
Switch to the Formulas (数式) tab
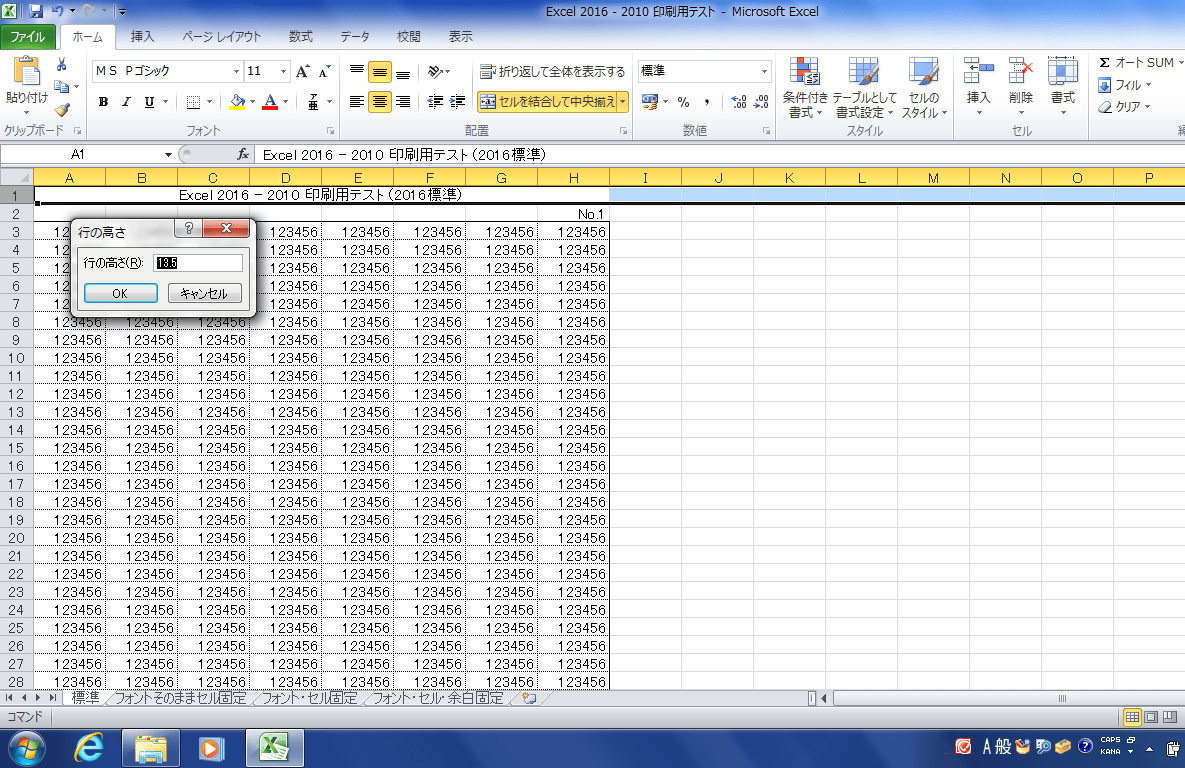click(300, 36)
